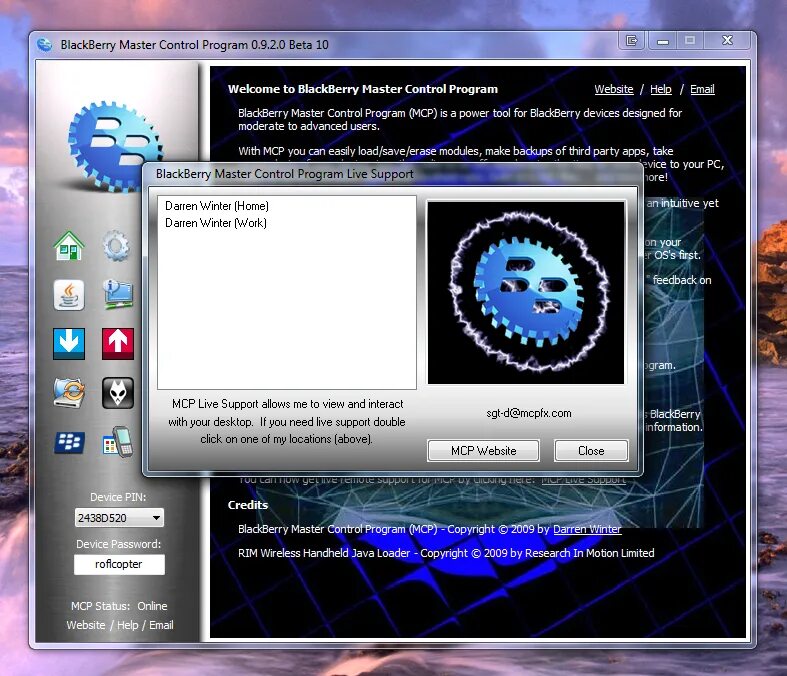Viewport: 787px width, 676px height.
Task: Open Help link in sidebar footer
Action: coord(127,625)
